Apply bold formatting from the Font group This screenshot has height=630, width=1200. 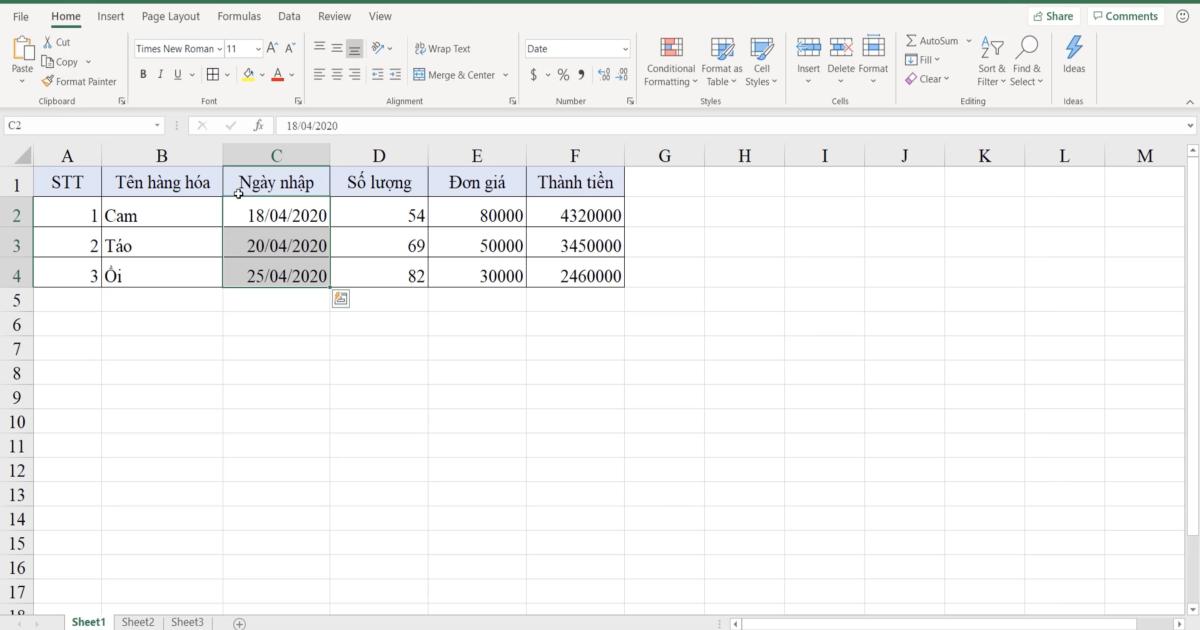point(143,74)
